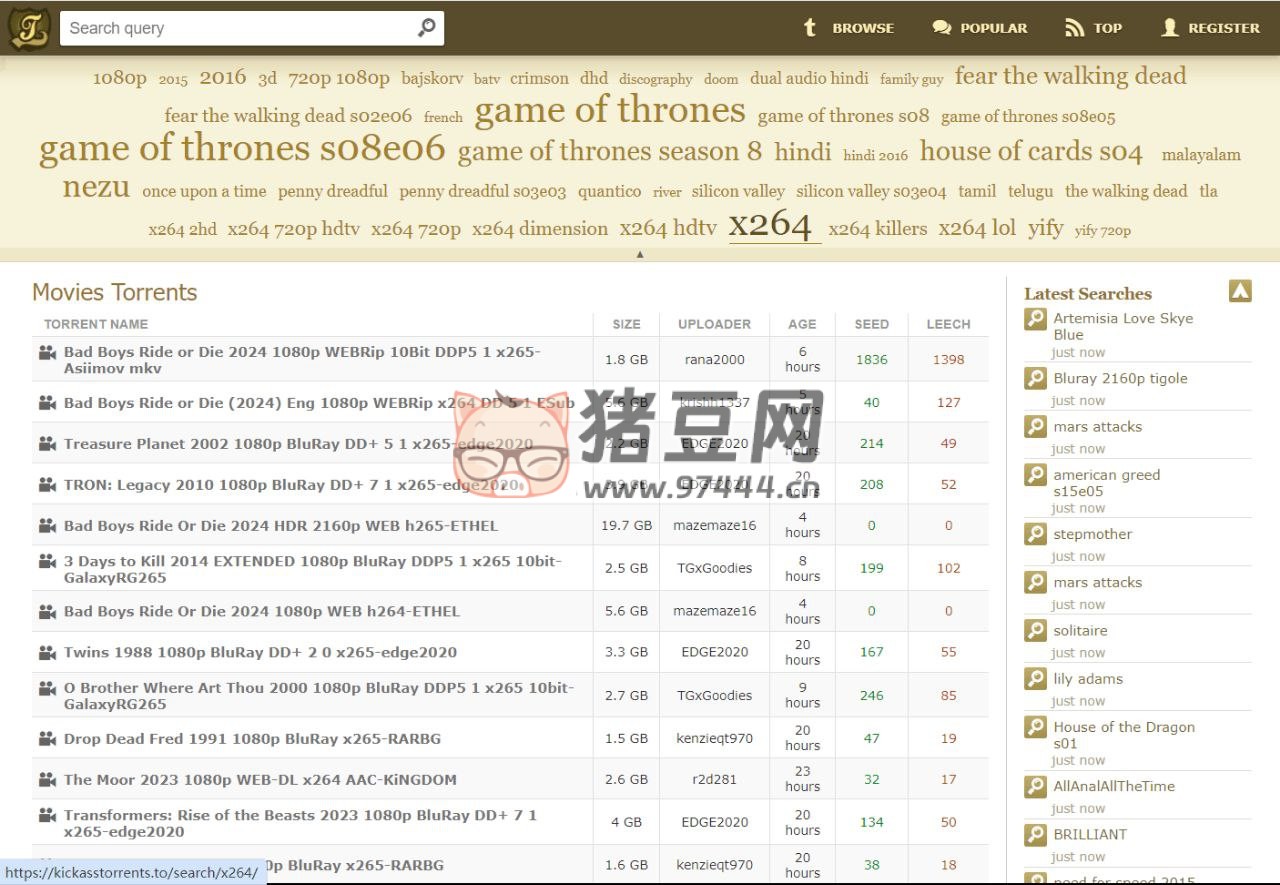
Task: Click the magnifier icon beside solitaire search
Action: (x=1035, y=630)
